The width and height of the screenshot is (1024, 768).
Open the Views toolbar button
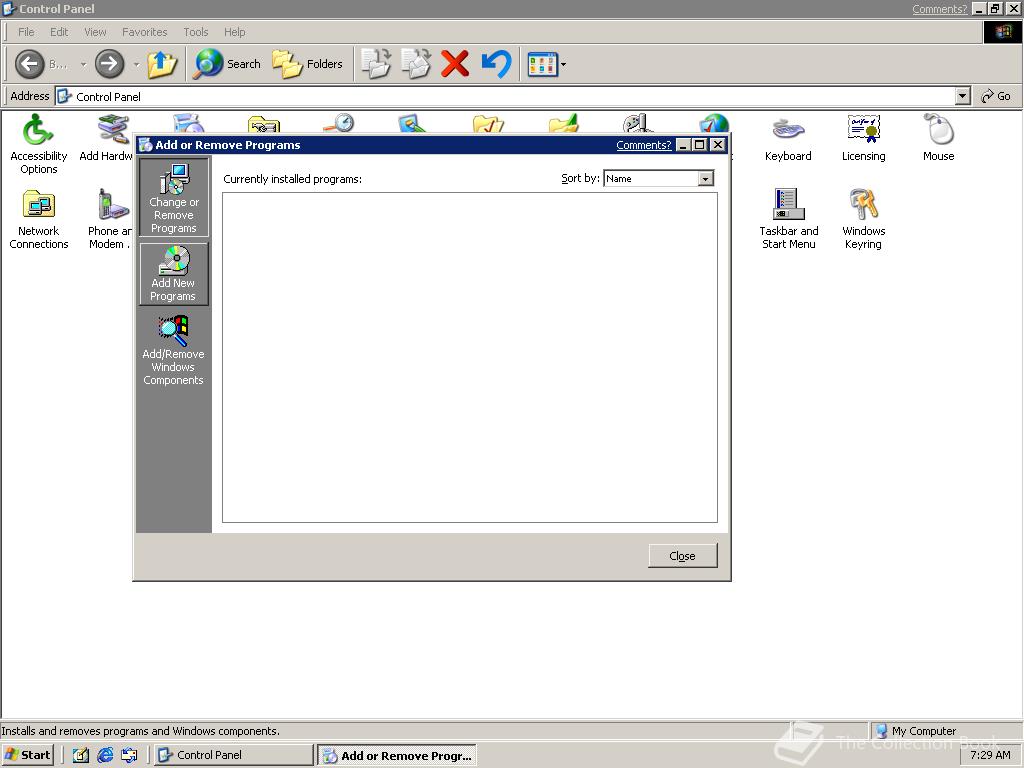(543, 64)
